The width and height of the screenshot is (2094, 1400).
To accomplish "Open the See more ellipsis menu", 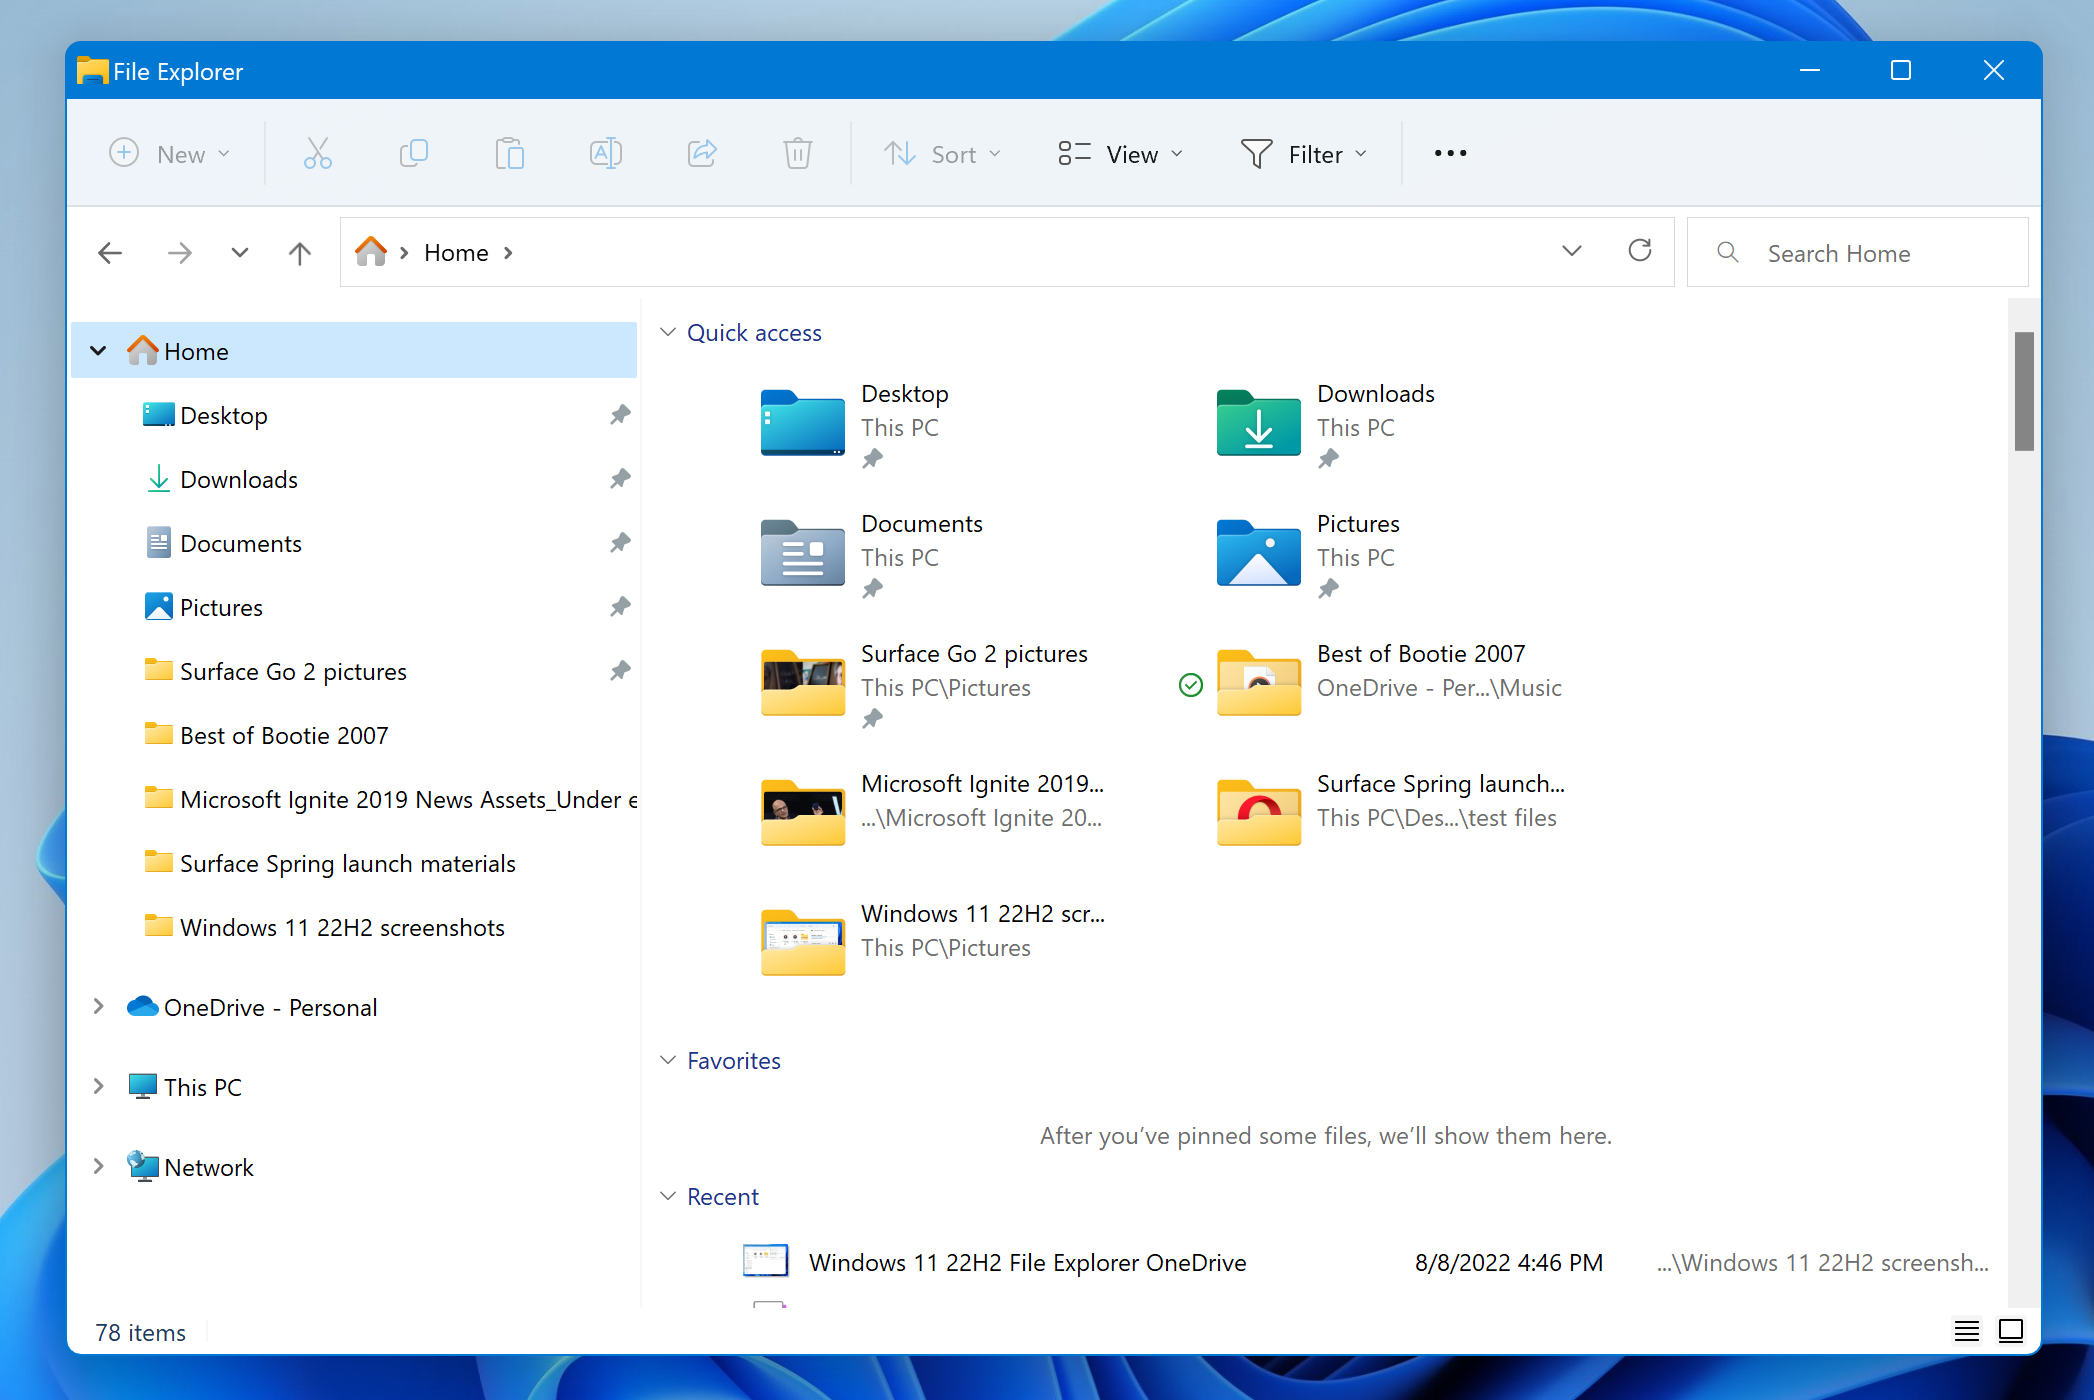I will click(1450, 153).
